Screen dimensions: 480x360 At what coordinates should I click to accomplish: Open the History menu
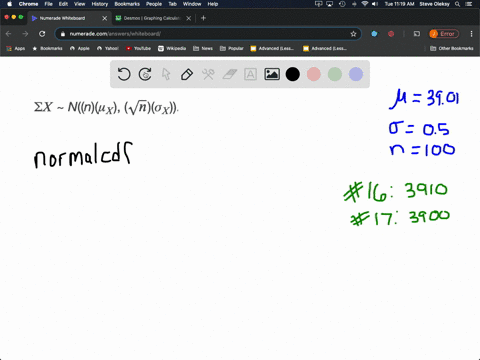tap(100, 4)
